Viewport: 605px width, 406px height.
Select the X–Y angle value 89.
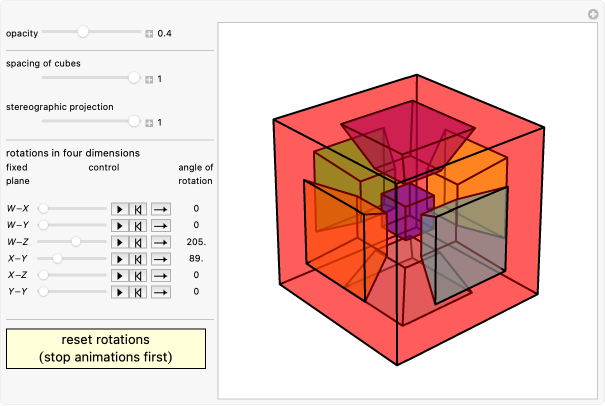[x=196, y=259]
